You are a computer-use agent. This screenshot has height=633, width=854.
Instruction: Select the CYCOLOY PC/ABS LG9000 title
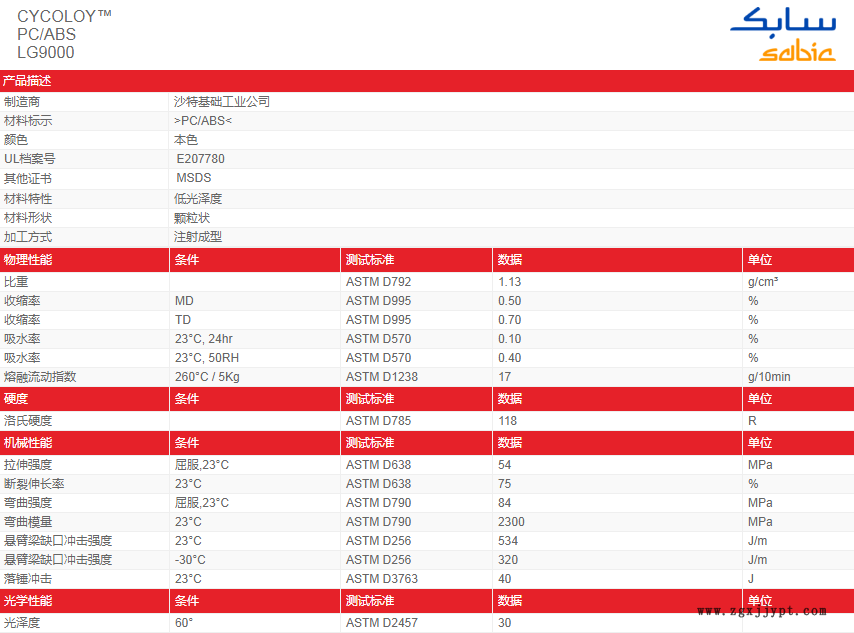(64, 34)
